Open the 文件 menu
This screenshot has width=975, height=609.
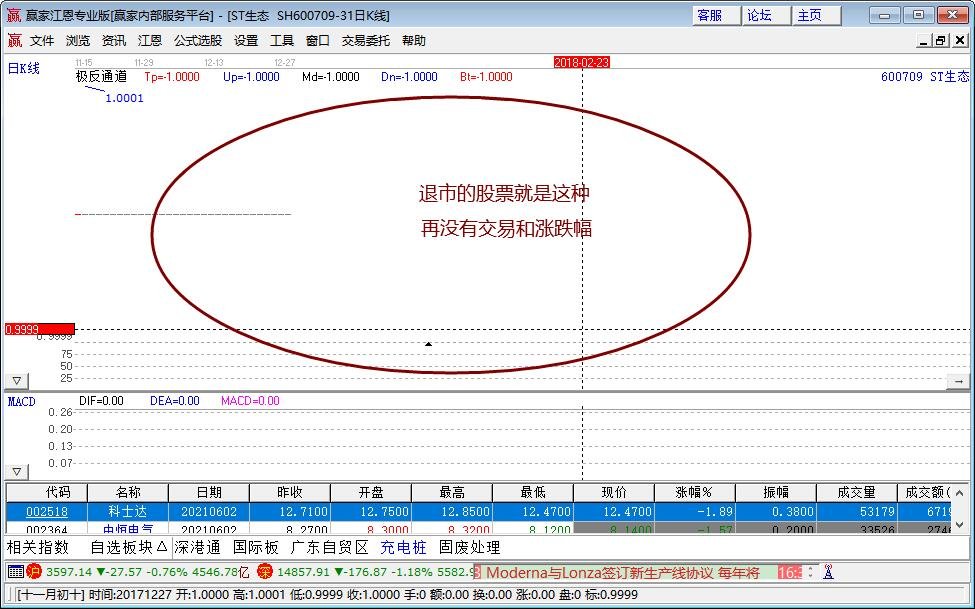click(42, 40)
